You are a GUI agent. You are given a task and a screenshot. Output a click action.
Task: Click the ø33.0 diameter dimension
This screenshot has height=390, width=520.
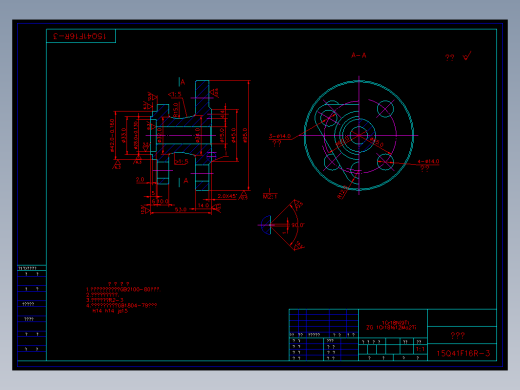pyautogui.click(x=124, y=135)
